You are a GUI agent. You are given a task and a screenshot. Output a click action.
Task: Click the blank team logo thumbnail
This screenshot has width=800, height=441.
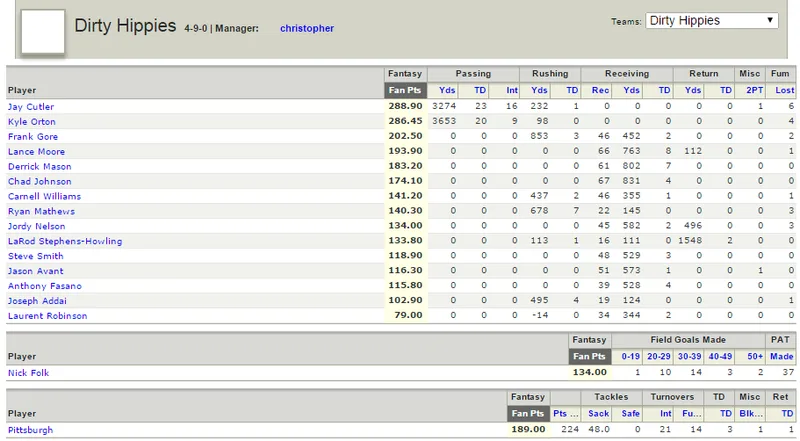point(43,31)
